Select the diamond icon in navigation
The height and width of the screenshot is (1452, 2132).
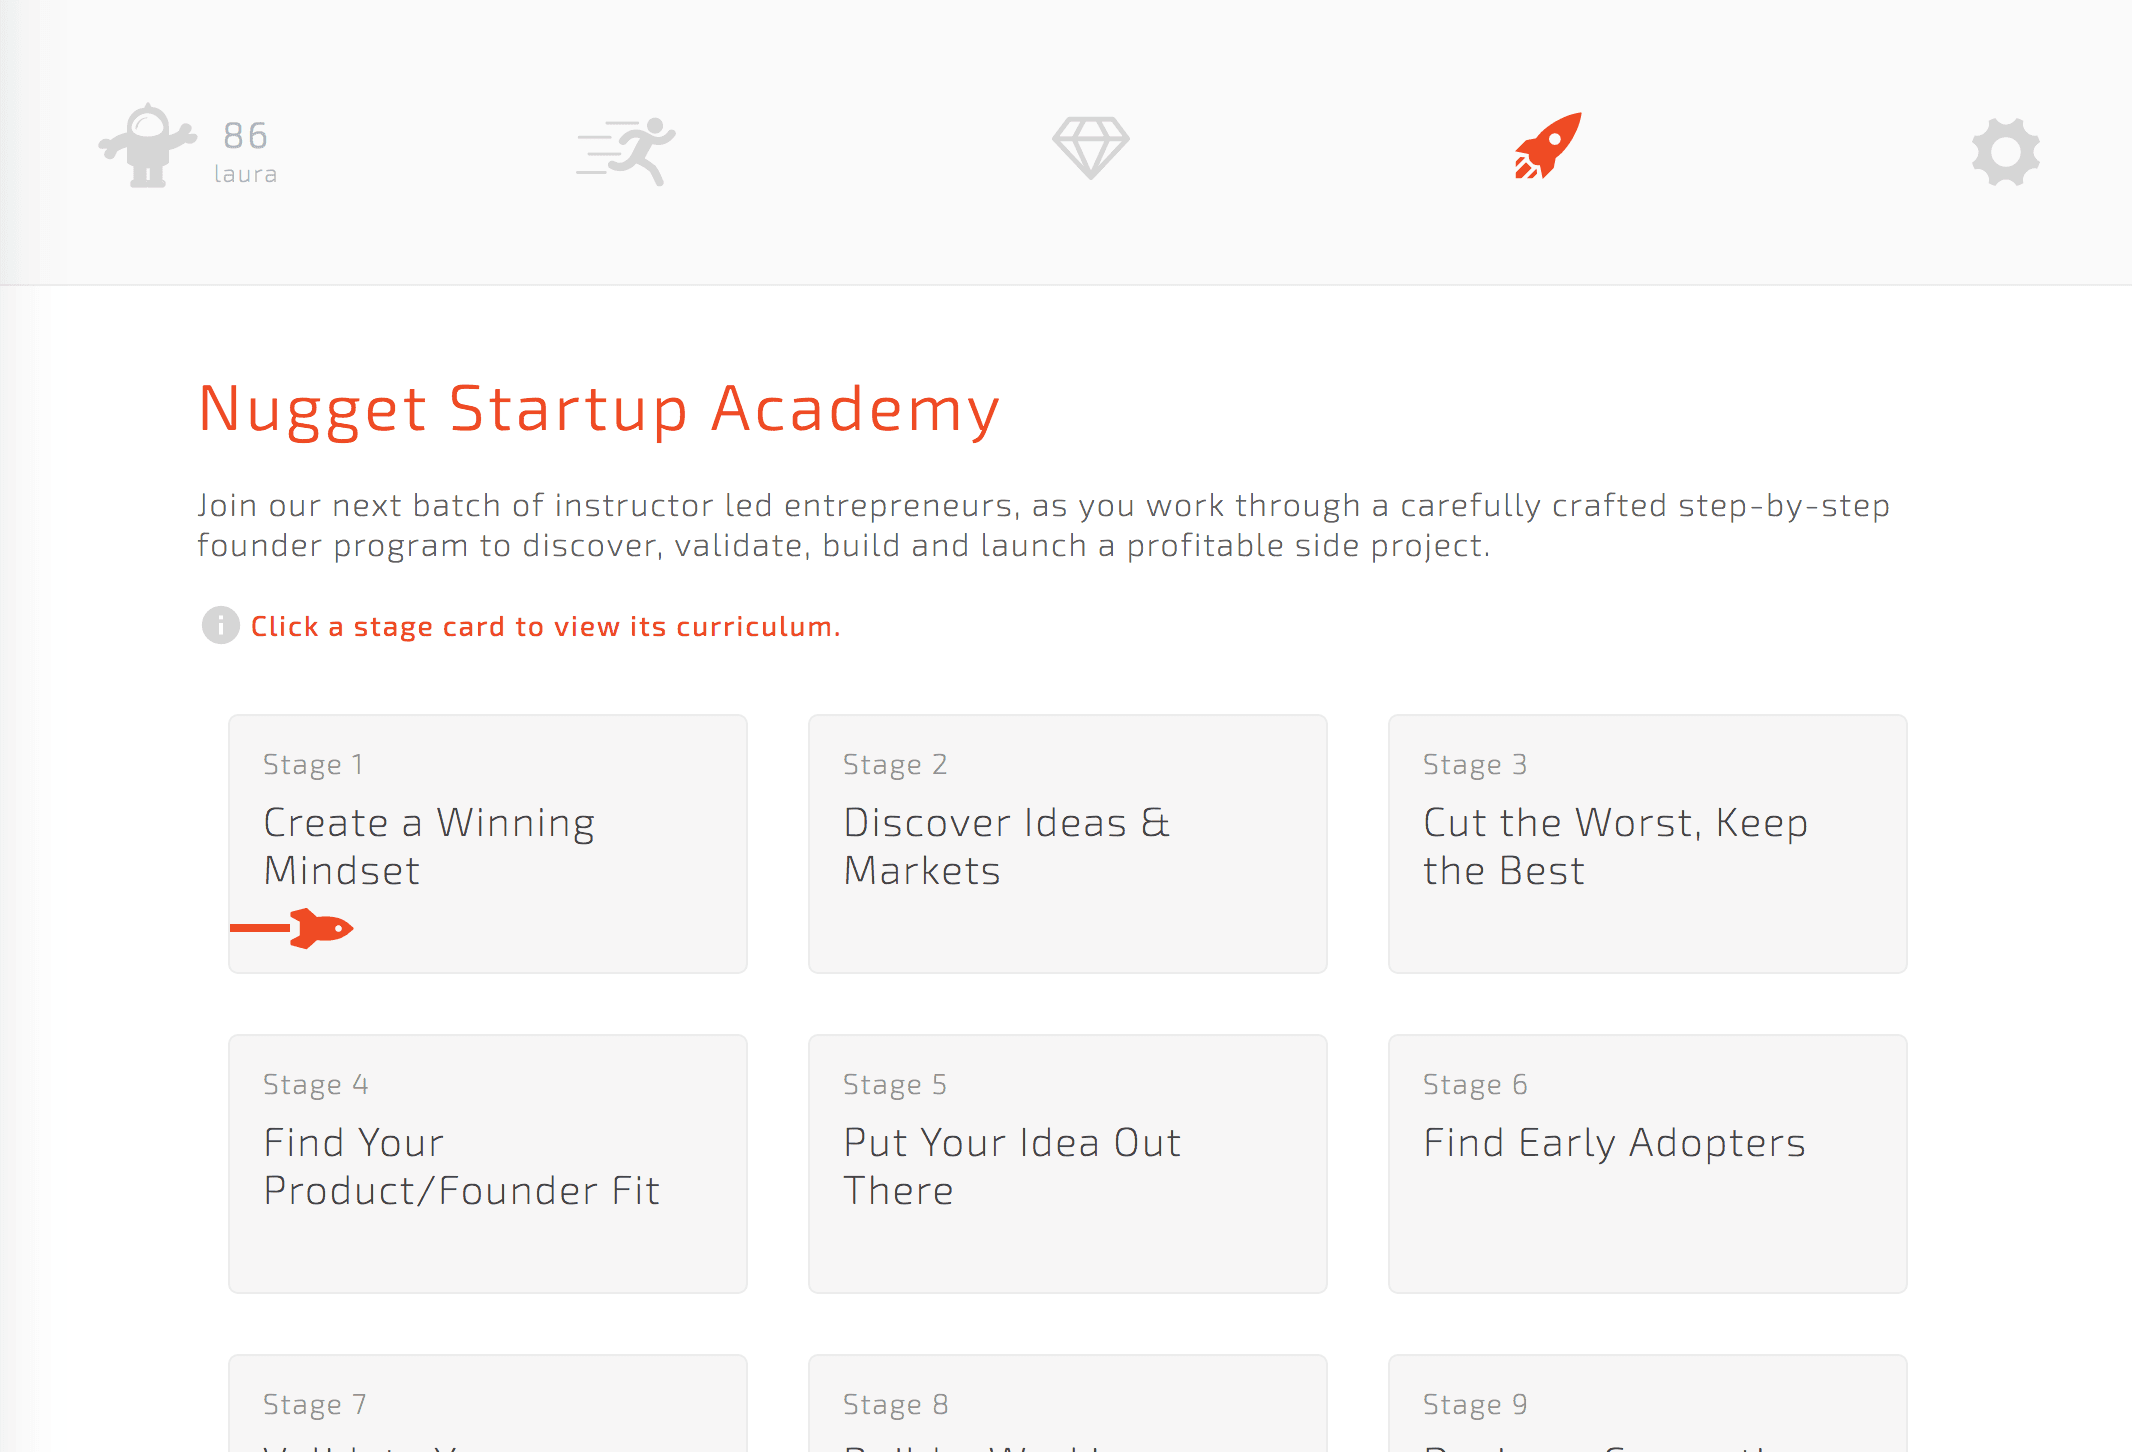pos(1090,147)
